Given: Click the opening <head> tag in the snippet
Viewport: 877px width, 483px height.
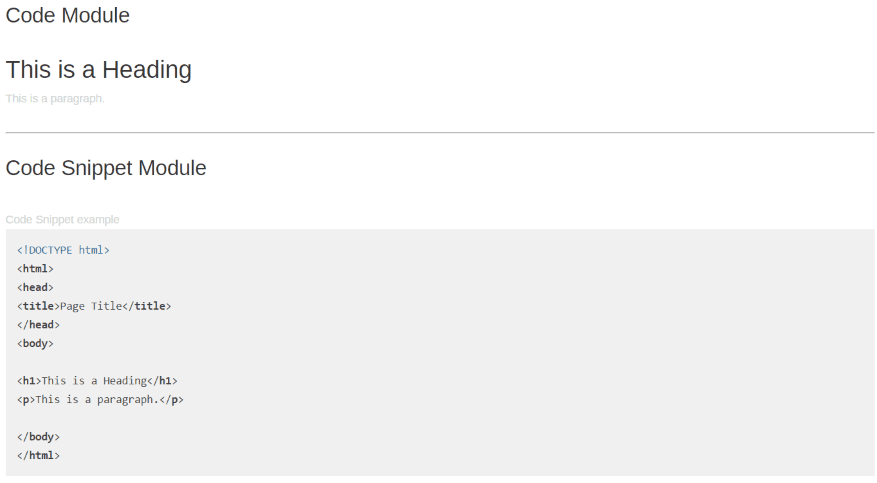Looking at the screenshot, I should [35, 287].
